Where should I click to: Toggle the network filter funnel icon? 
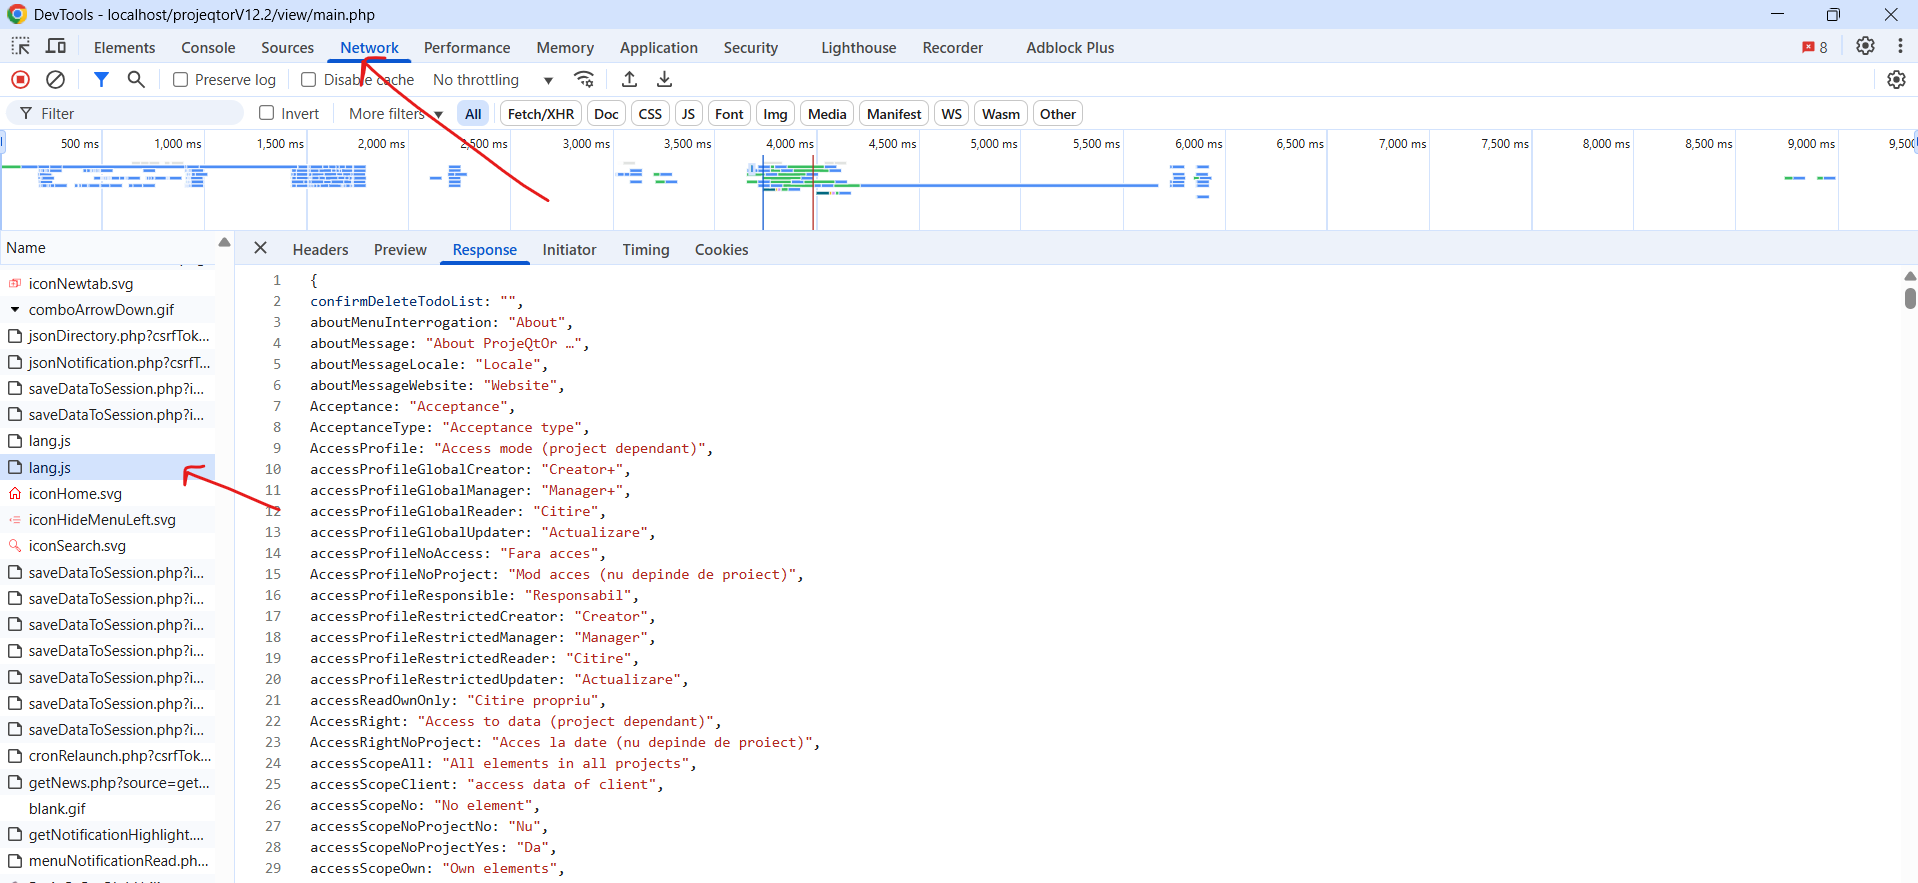pyautogui.click(x=101, y=79)
